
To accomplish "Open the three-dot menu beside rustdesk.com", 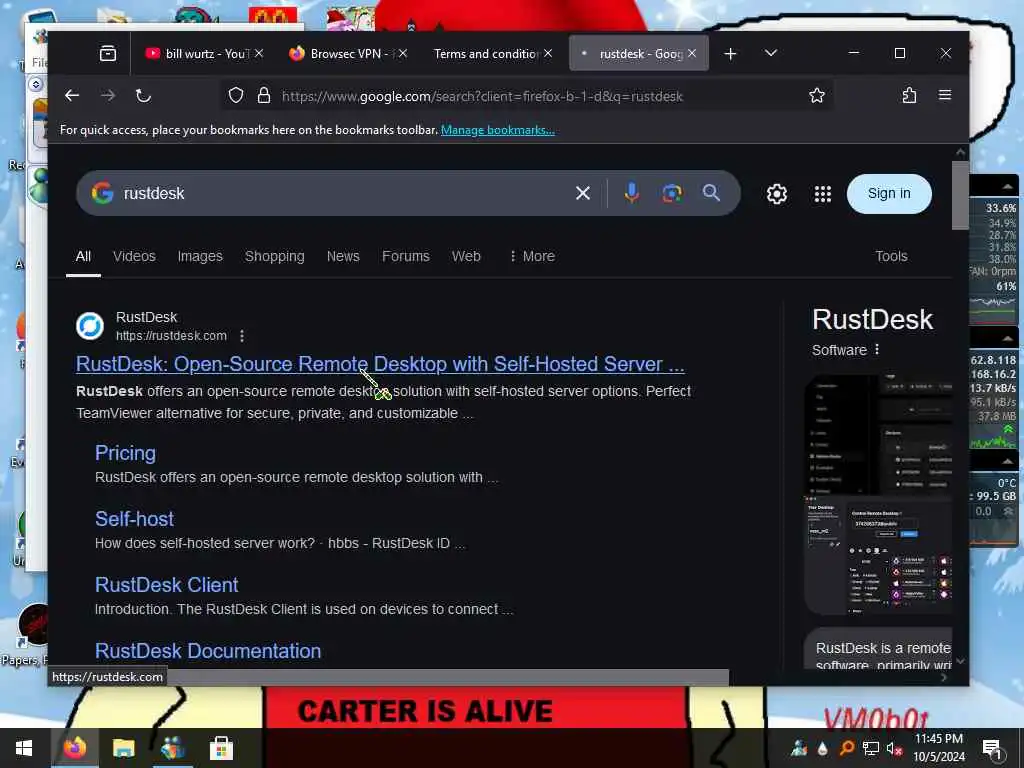I will coord(242,336).
